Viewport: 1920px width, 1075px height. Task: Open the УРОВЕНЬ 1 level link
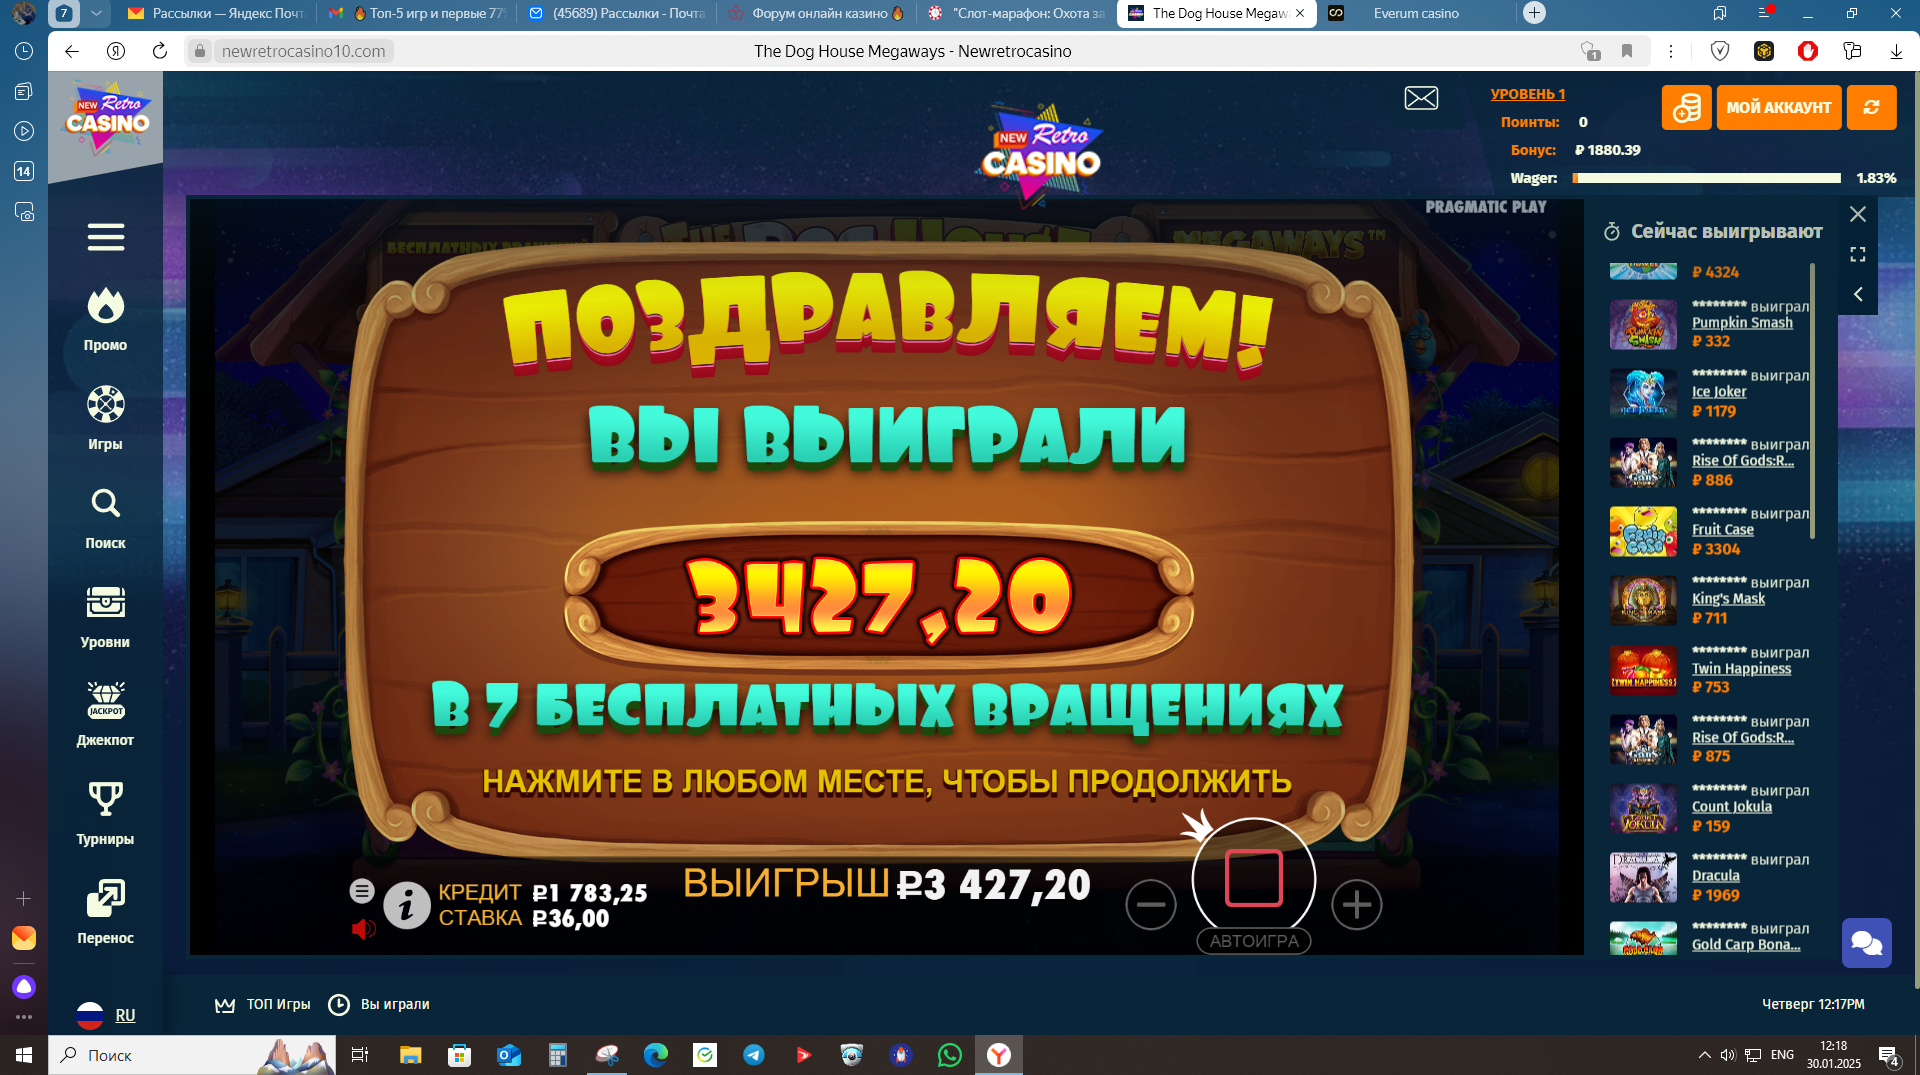click(1528, 94)
